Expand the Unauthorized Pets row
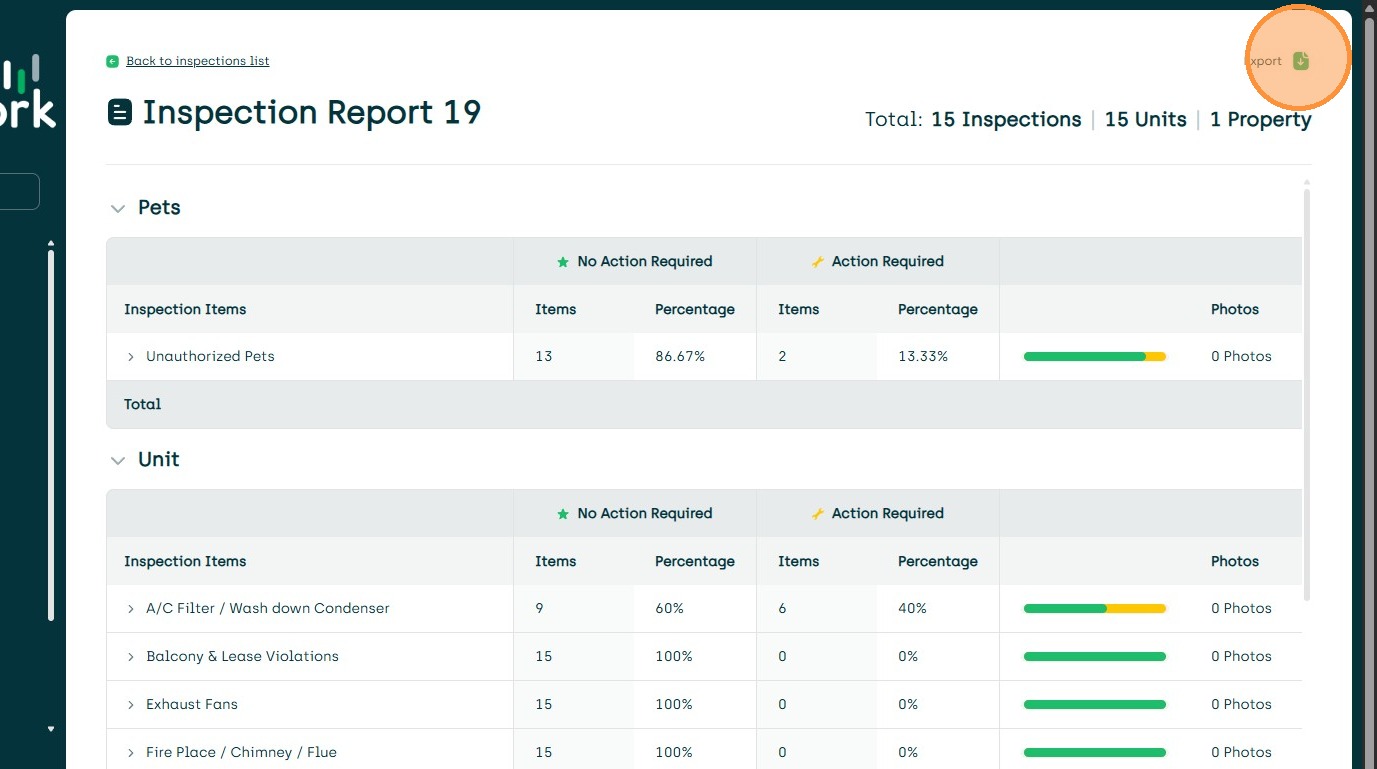1377x769 pixels. tap(130, 357)
